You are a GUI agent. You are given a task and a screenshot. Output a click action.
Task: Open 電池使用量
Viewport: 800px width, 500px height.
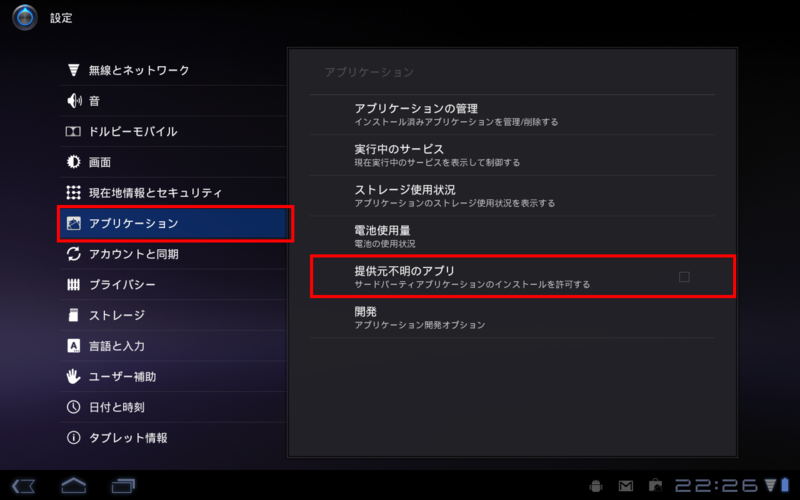pos(512,236)
